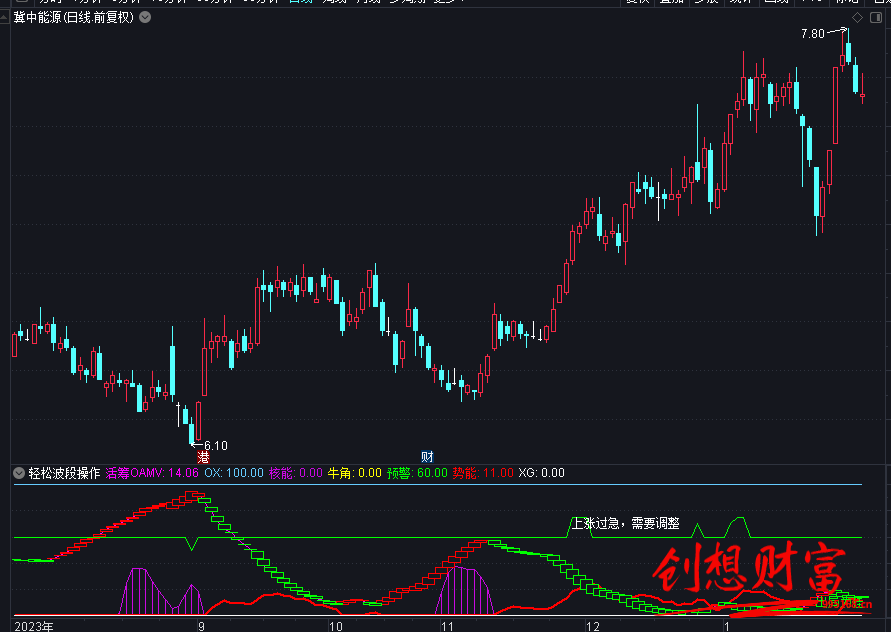Click the 港 event marker icon
Viewport: 891px width, 632px height.
203,457
